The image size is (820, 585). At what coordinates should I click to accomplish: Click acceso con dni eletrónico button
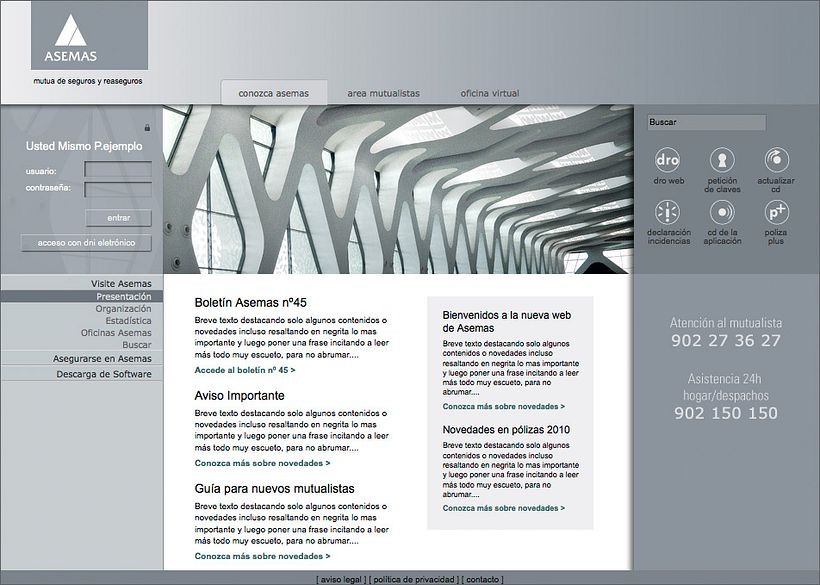point(86,243)
